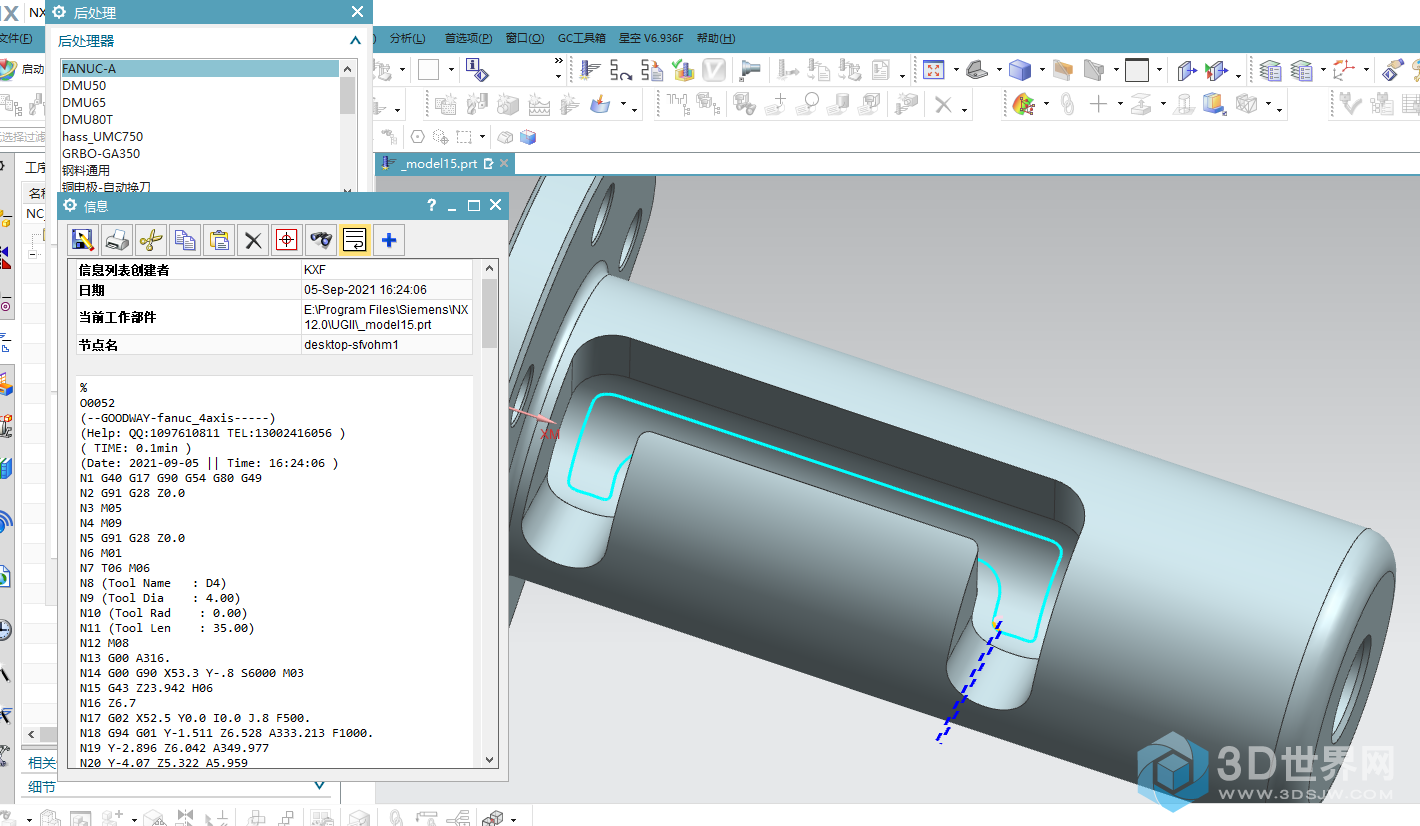Click the Machine Simulation icon
This screenshot has height=826, width=1420.
coord(751,70)
